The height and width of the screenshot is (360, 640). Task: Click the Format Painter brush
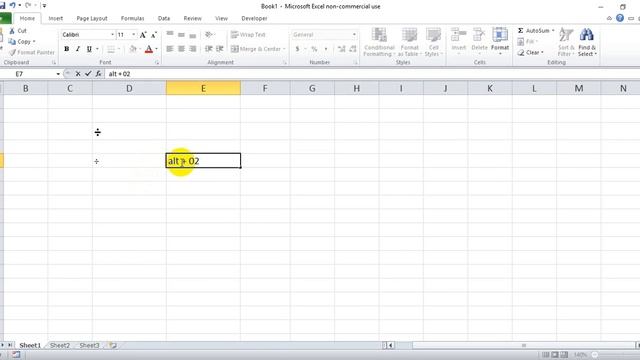13,52
